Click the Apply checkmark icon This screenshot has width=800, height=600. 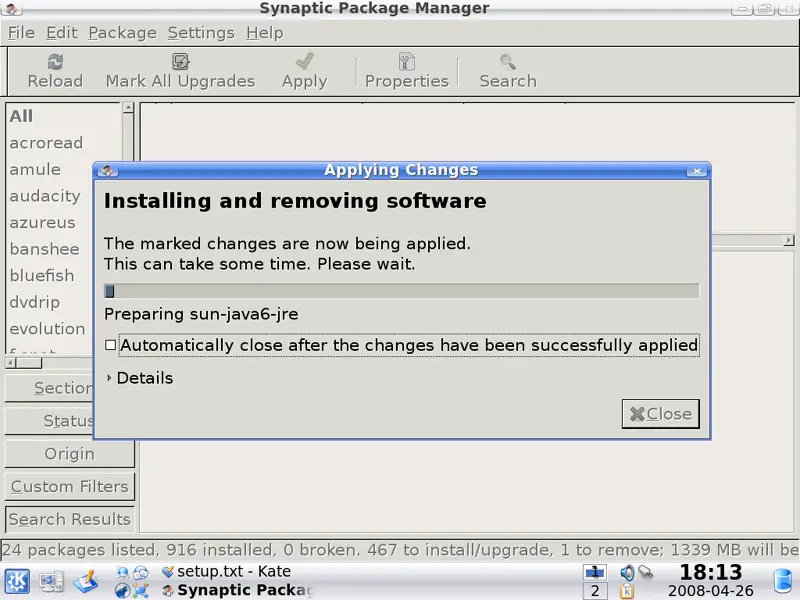pyautogui.click(x=305, y=61)
